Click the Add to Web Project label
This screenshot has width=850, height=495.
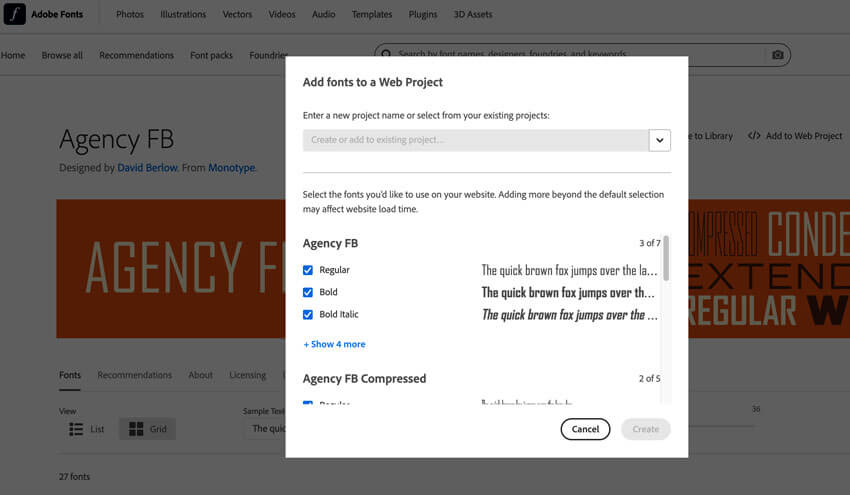pos(804,136)
